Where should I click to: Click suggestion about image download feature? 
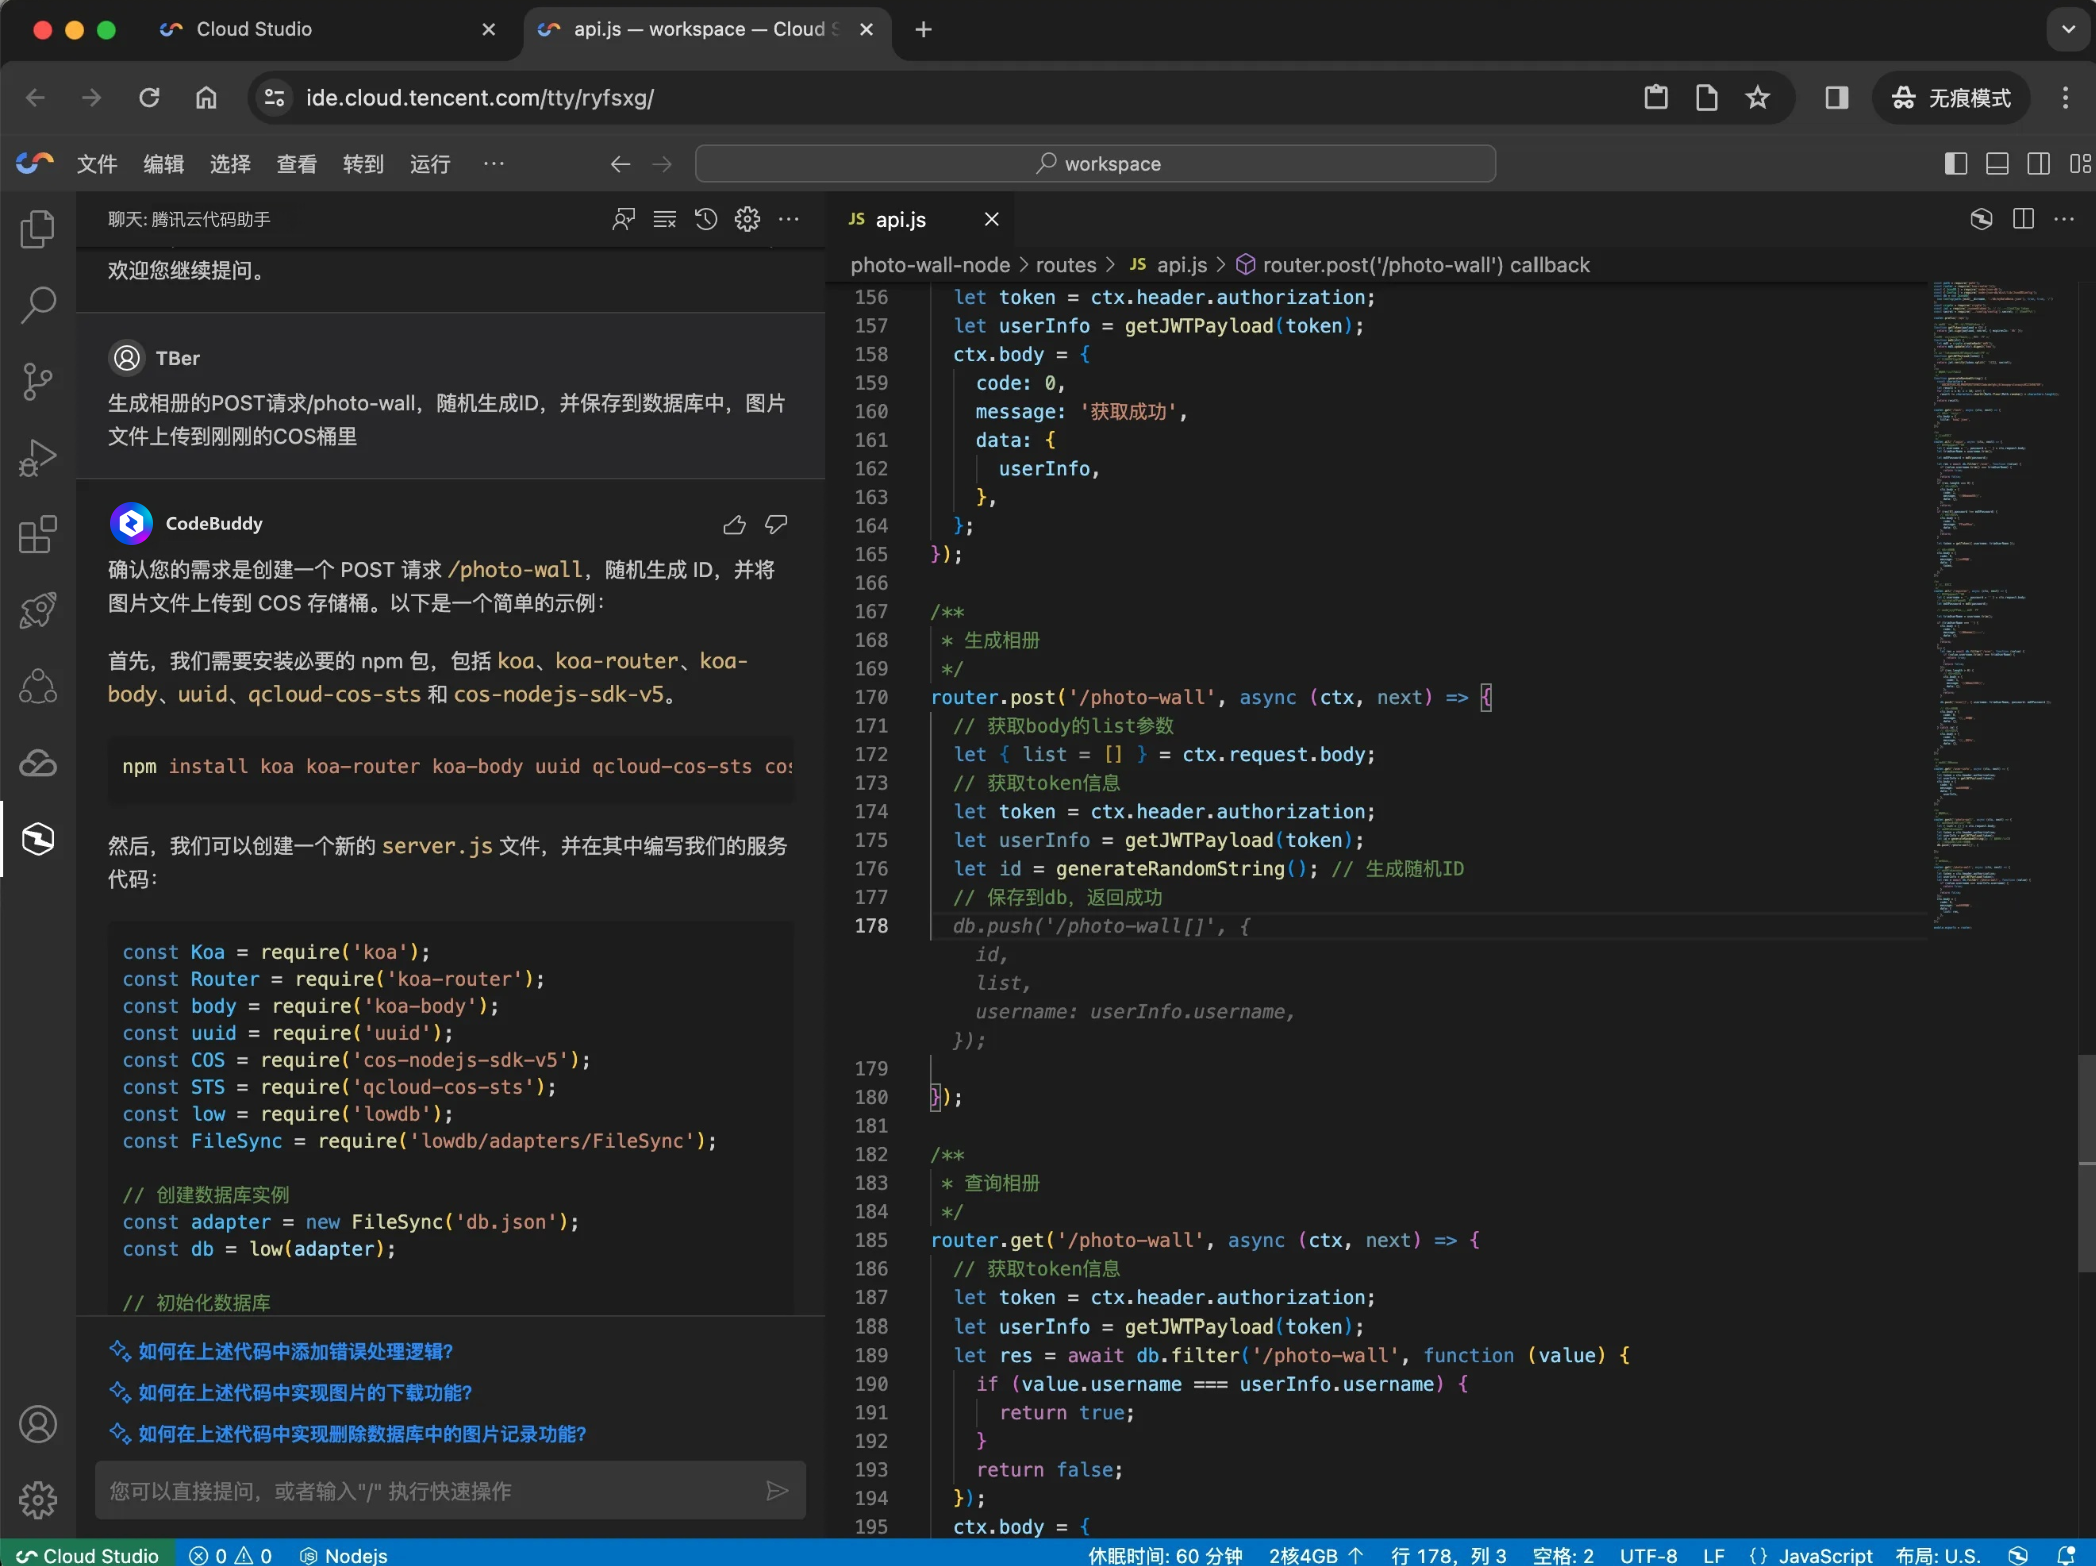[304, 1392]
